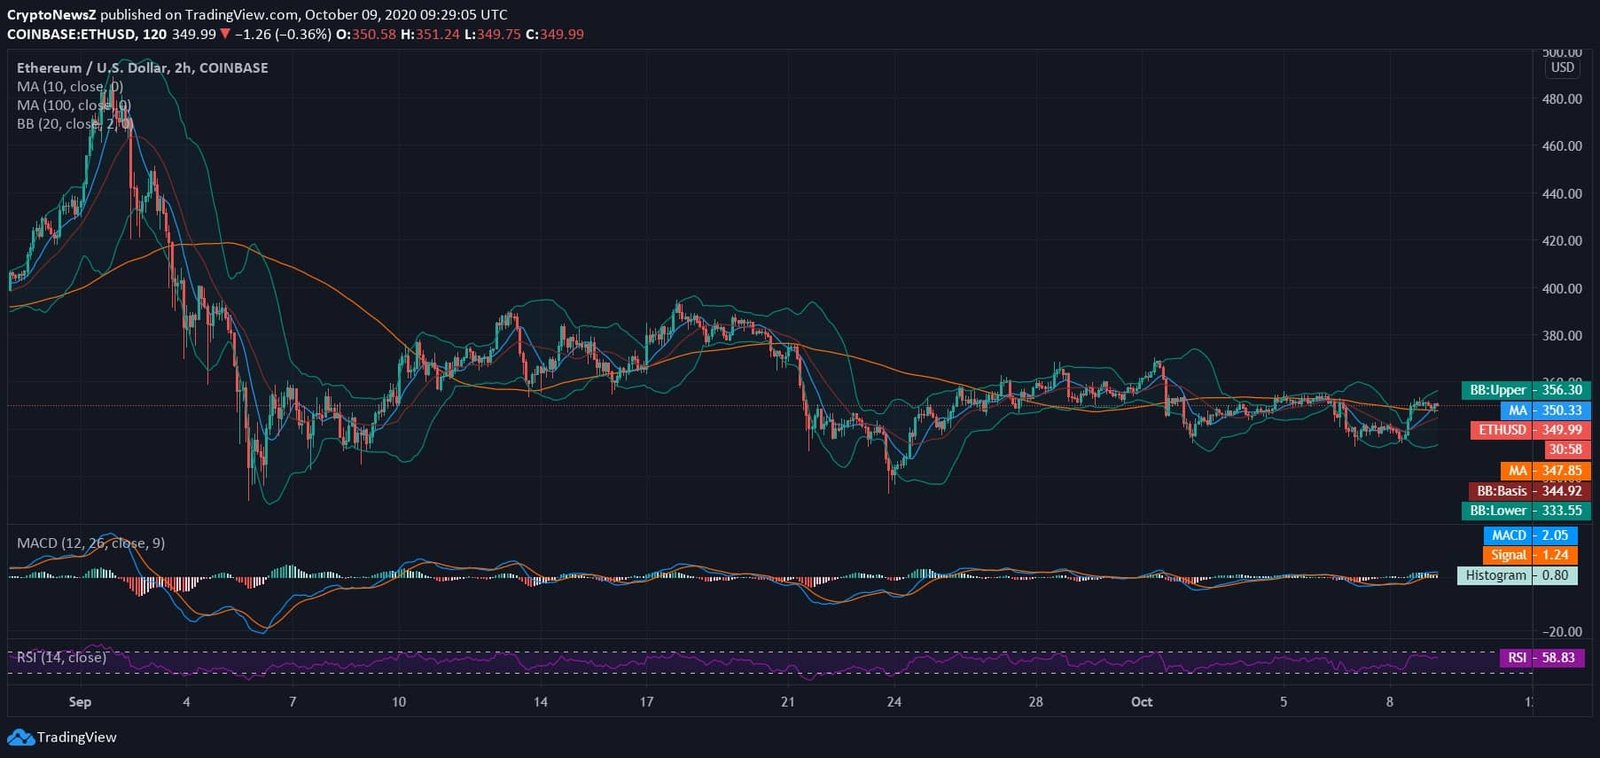Click the CryptoNewsZ publisher name

point(51,15)
